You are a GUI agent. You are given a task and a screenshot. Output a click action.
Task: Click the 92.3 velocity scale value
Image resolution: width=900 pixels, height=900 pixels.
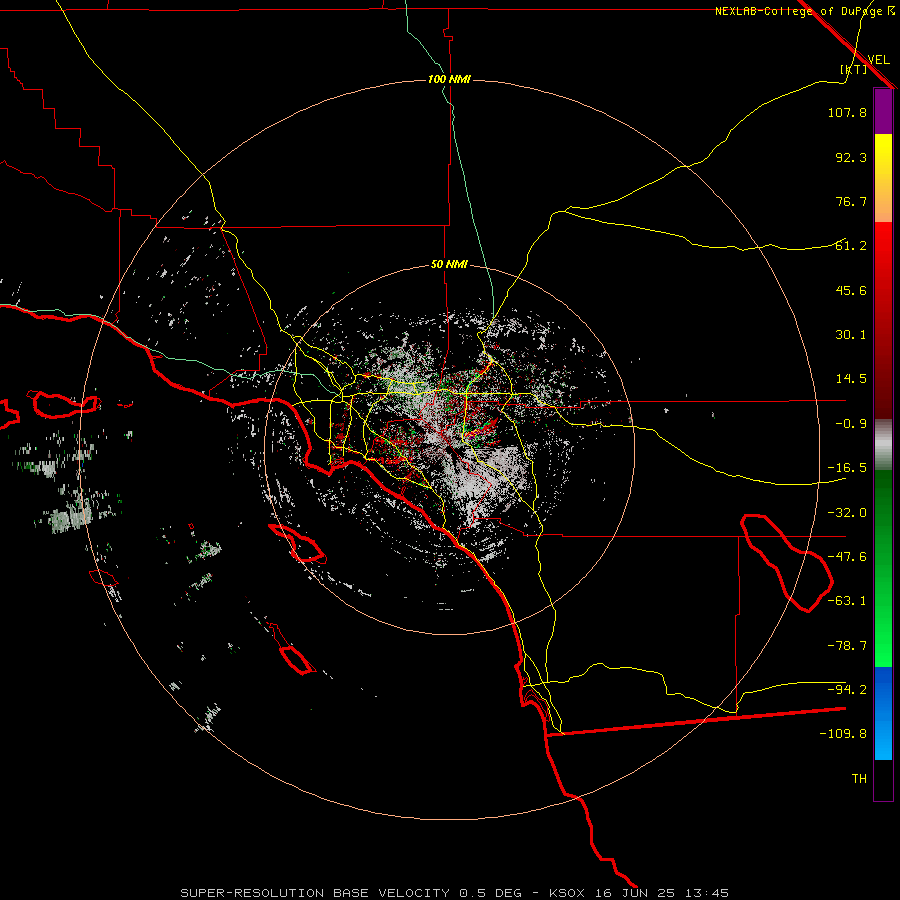851,157
